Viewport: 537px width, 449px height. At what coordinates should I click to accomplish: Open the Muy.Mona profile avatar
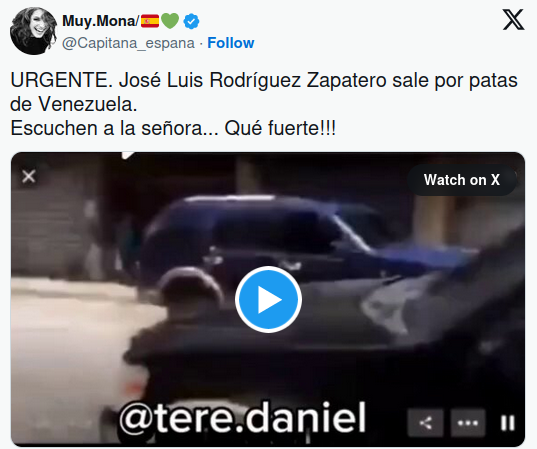(x=34, y=31)
